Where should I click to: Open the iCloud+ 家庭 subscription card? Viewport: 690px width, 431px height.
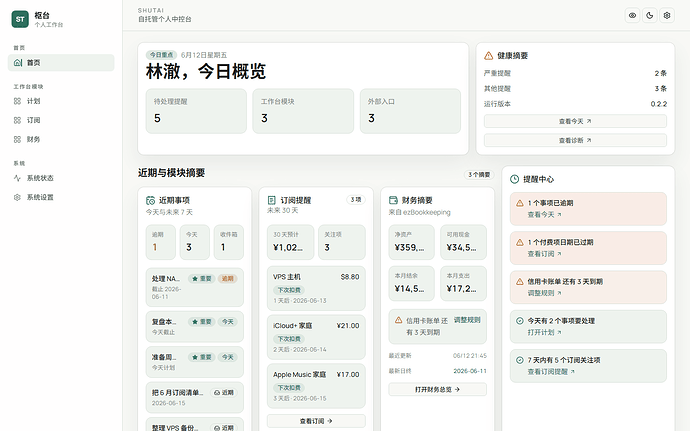pos(316,337)
